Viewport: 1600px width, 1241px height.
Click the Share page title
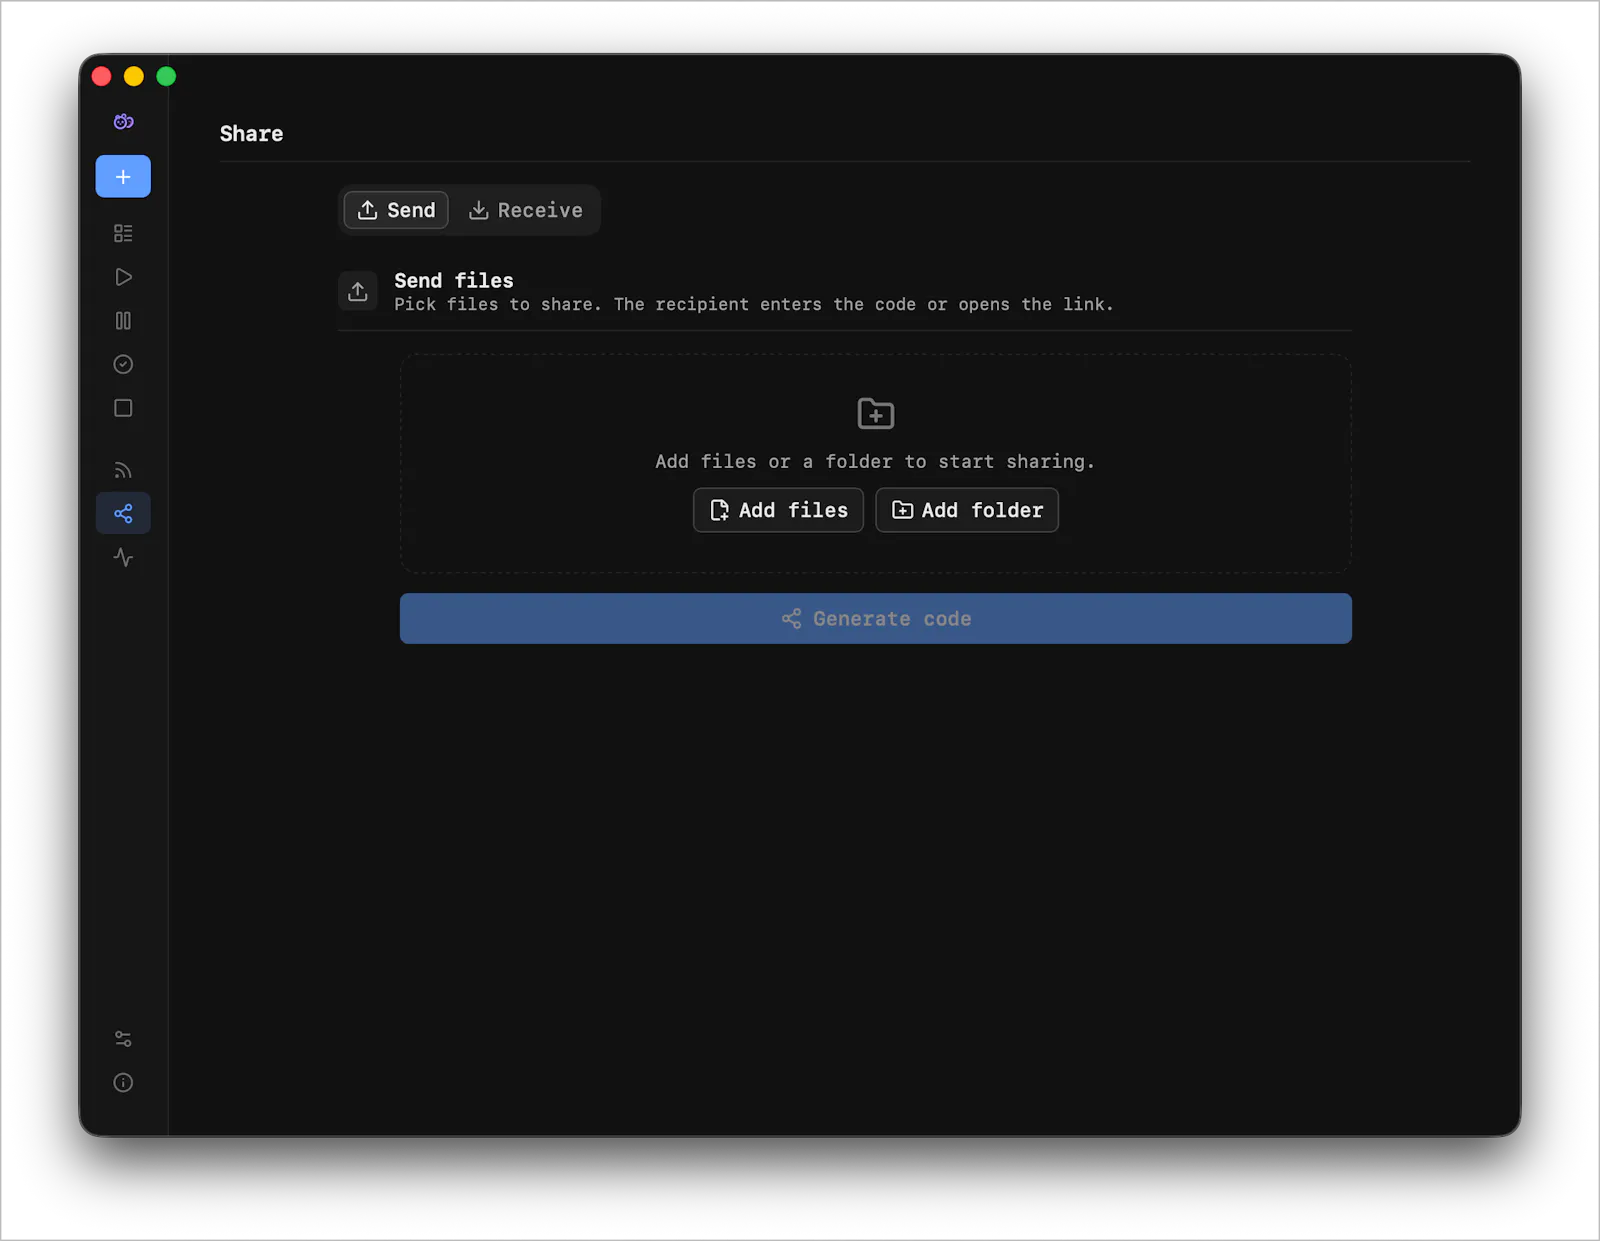251,134
